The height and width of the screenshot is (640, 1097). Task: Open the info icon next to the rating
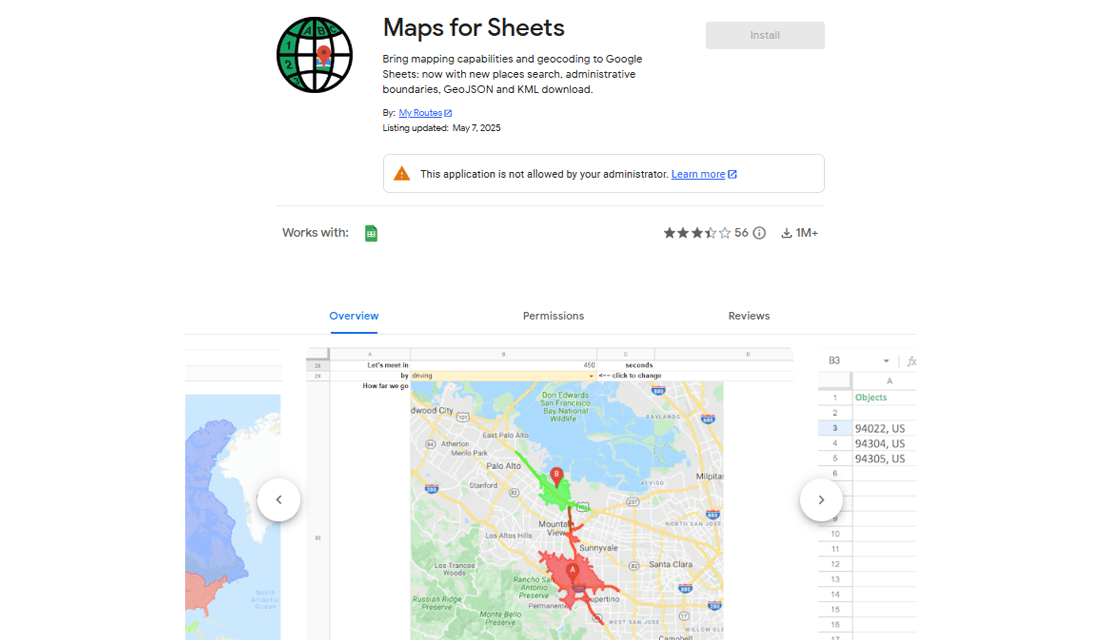pos(758,232)
